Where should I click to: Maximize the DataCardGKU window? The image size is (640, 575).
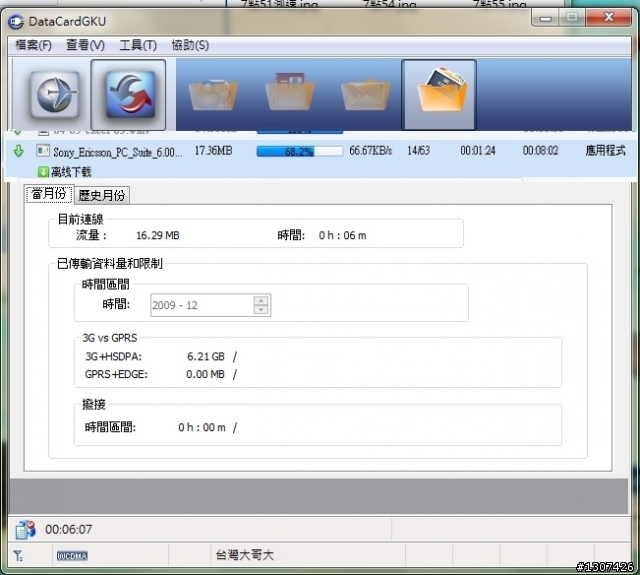572,17
